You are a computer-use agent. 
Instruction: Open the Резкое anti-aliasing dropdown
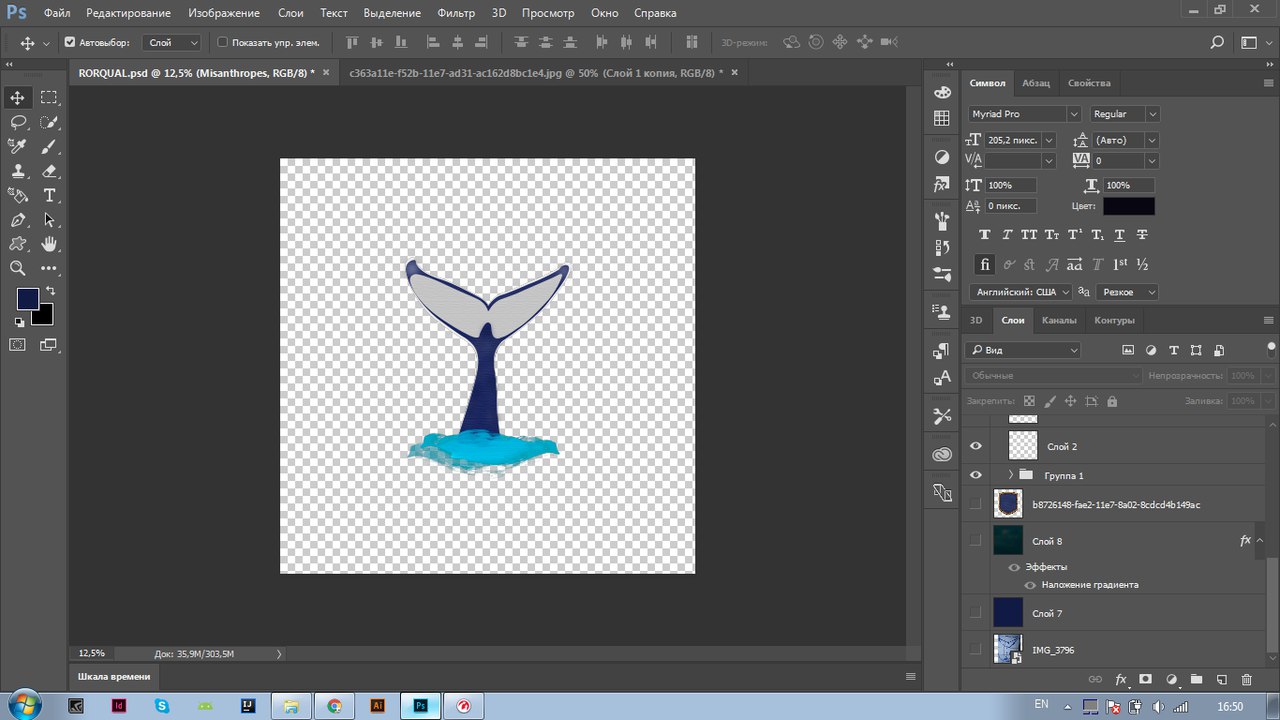click(x=1127, y=292)
